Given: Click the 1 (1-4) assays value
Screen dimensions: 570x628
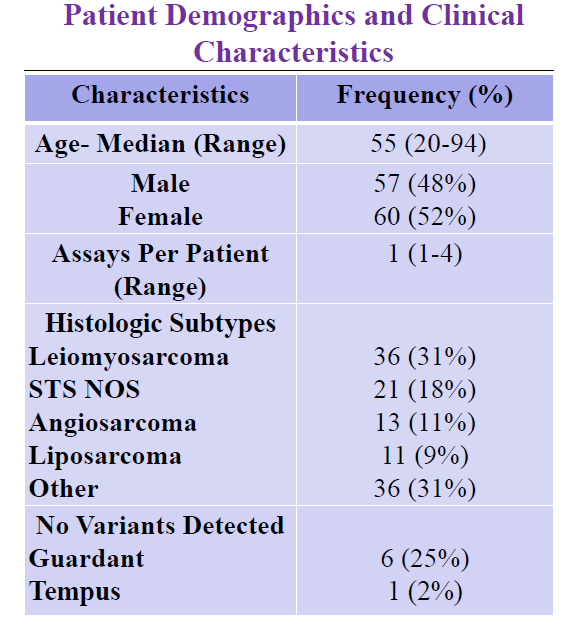Looking at the screenshot, I should tap(425, 254).
